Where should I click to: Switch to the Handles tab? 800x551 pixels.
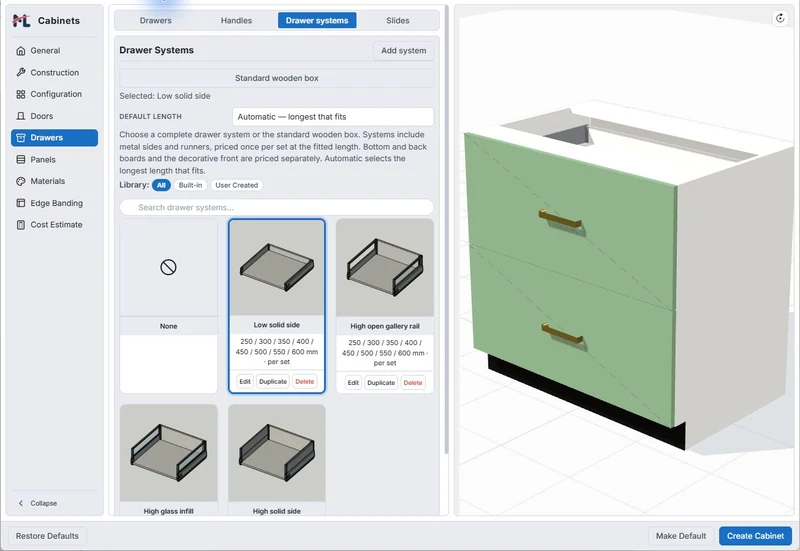point(236,20)
